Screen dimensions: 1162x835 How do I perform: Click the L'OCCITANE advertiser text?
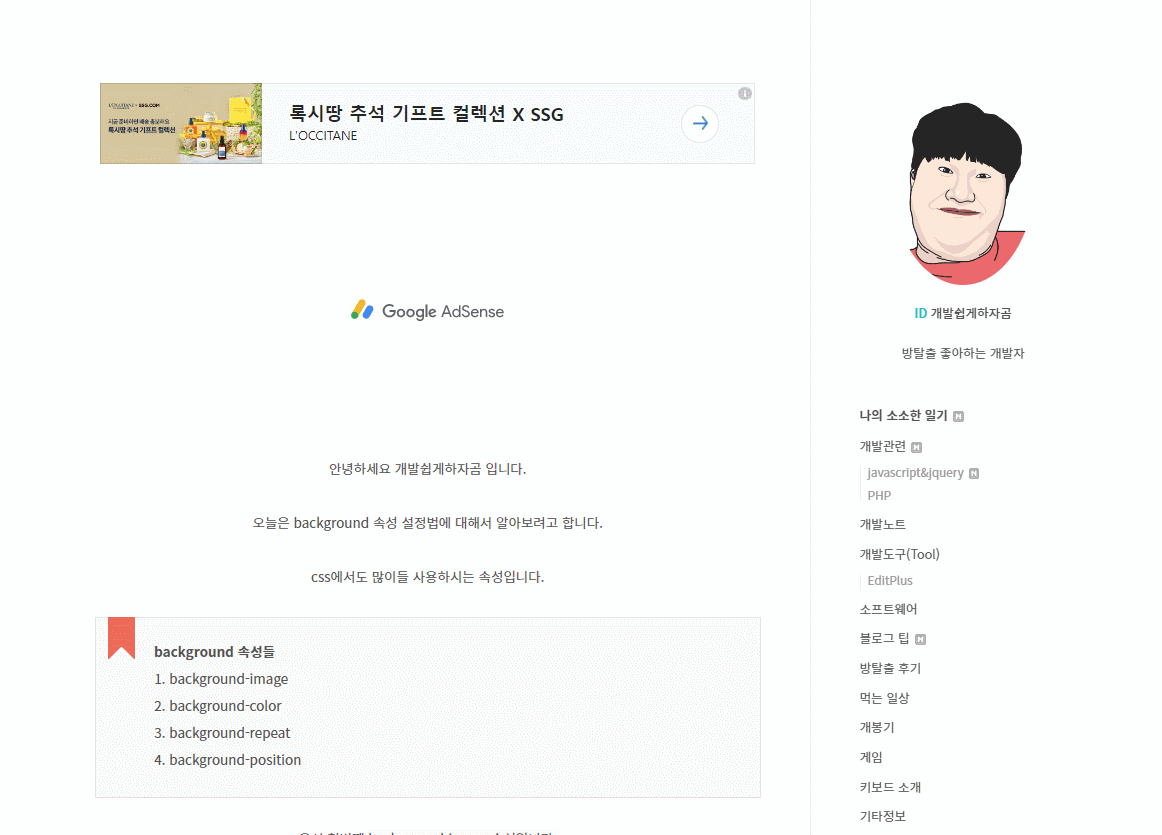point(323,136)
